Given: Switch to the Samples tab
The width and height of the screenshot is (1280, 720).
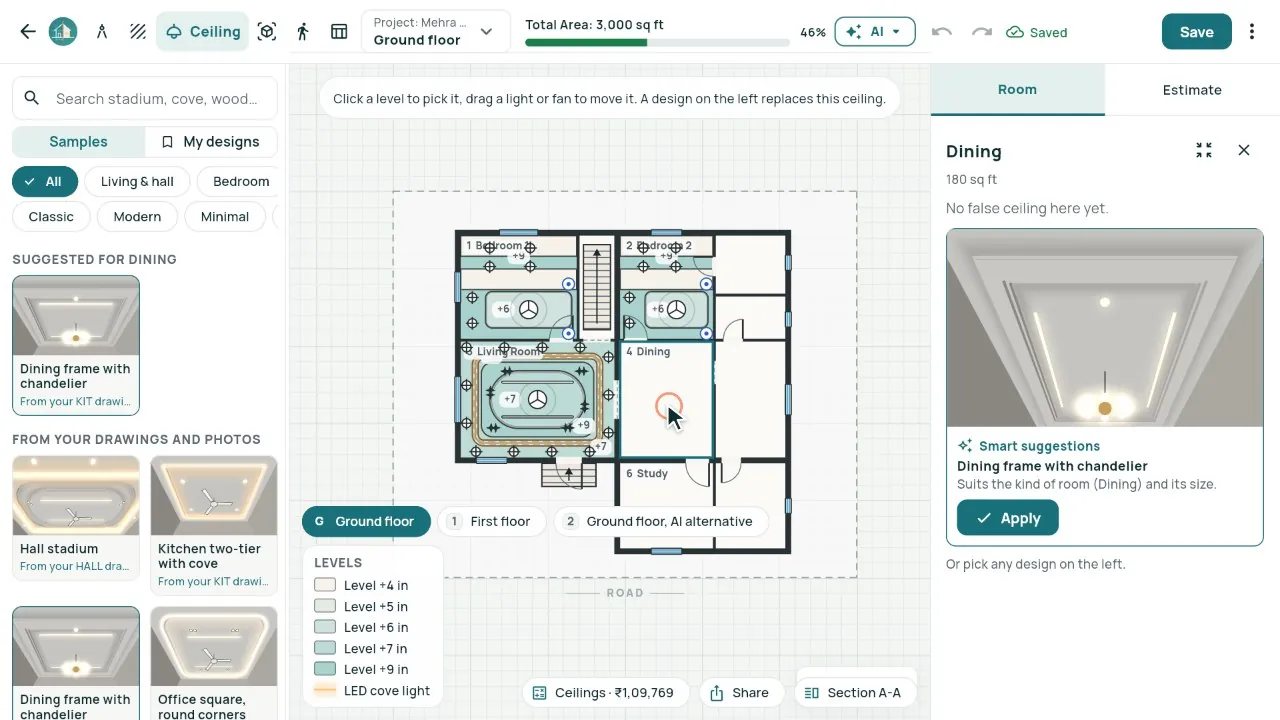Looking at the screenshot, I should [78, 142].
